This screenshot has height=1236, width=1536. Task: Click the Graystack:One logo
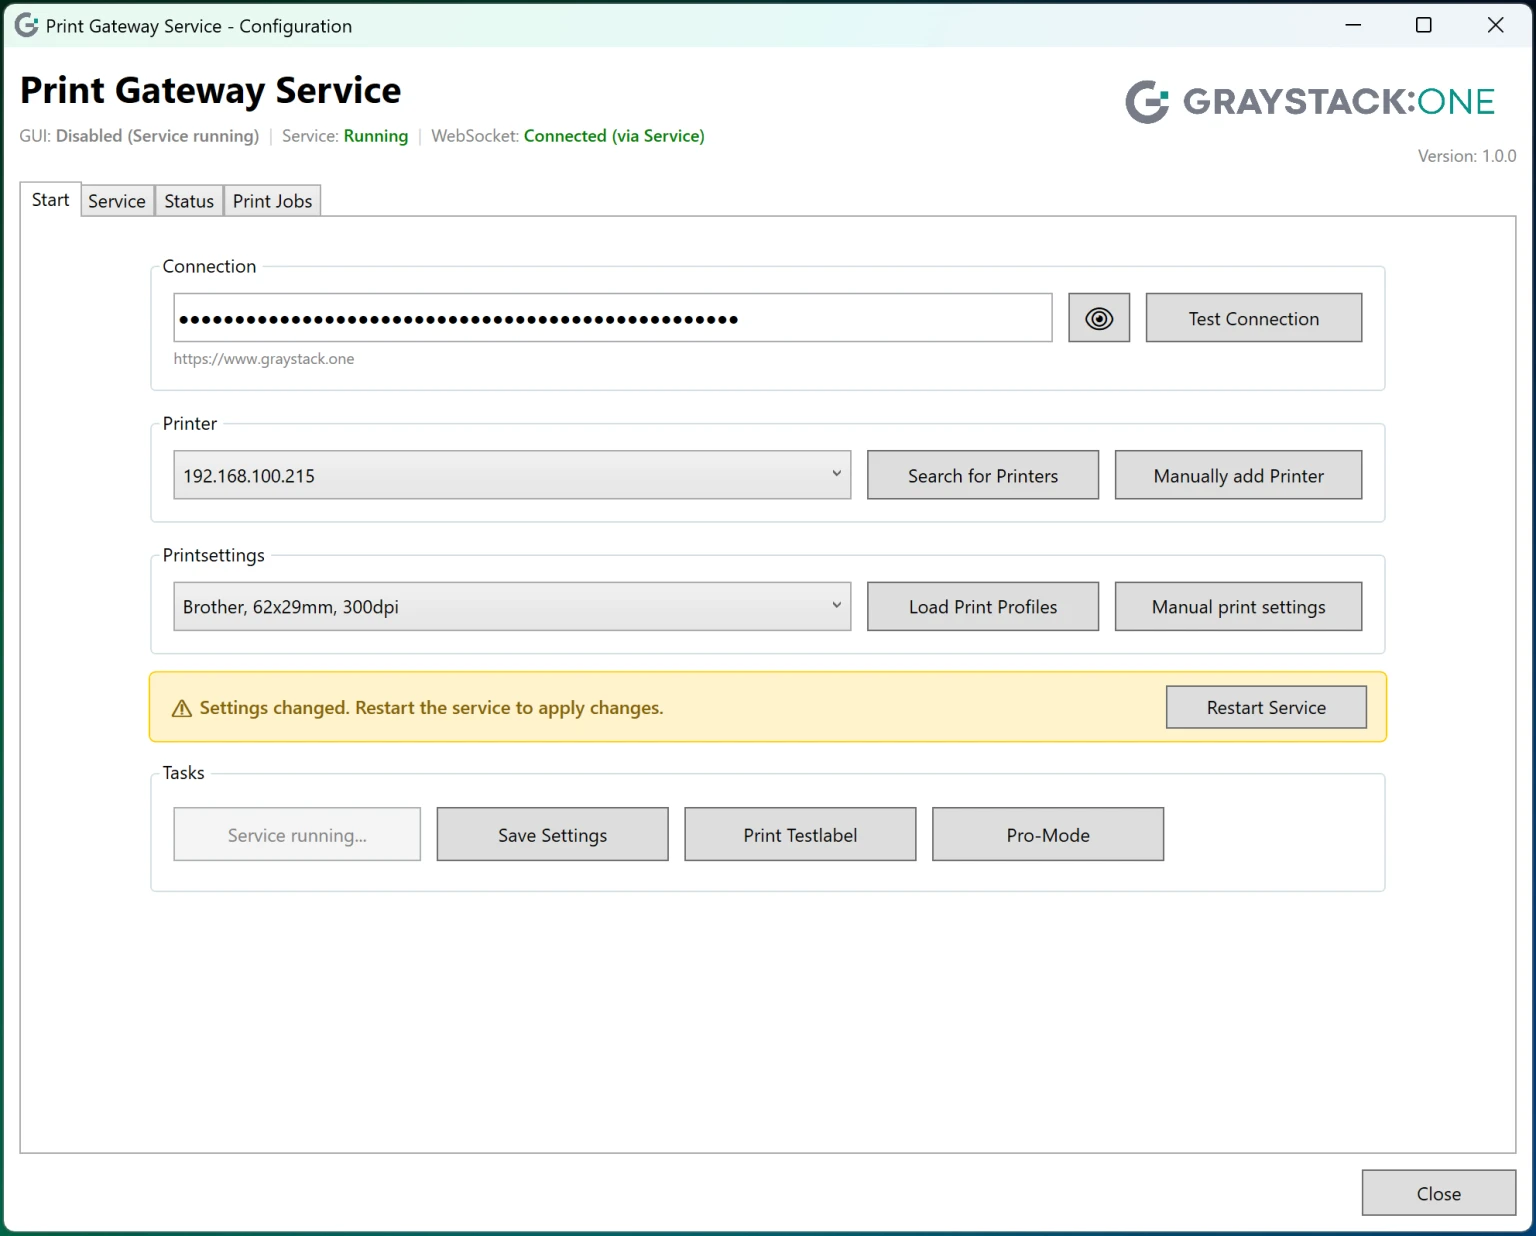click(1310, 102)
